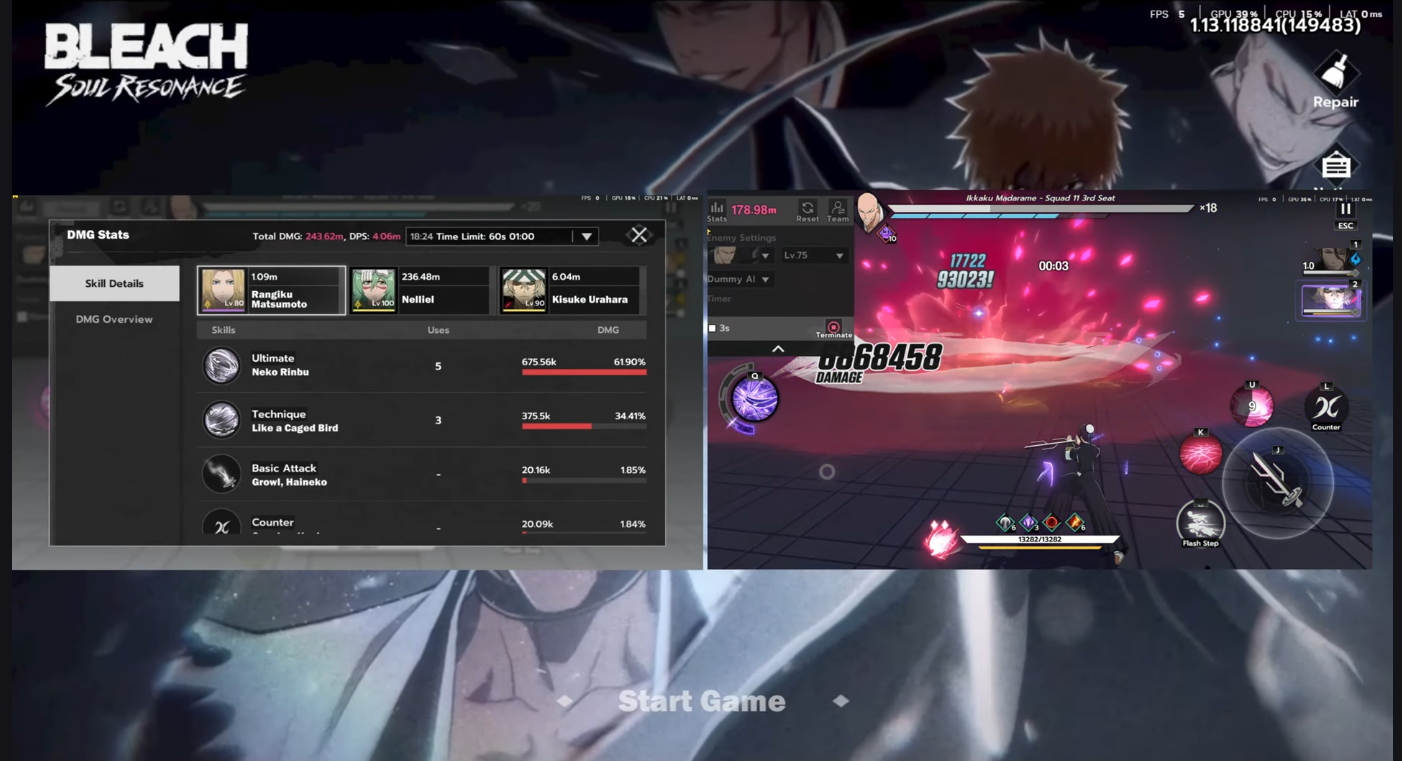Click the Start Game button
1402x761 pixels.
click(x=702, y=701)
